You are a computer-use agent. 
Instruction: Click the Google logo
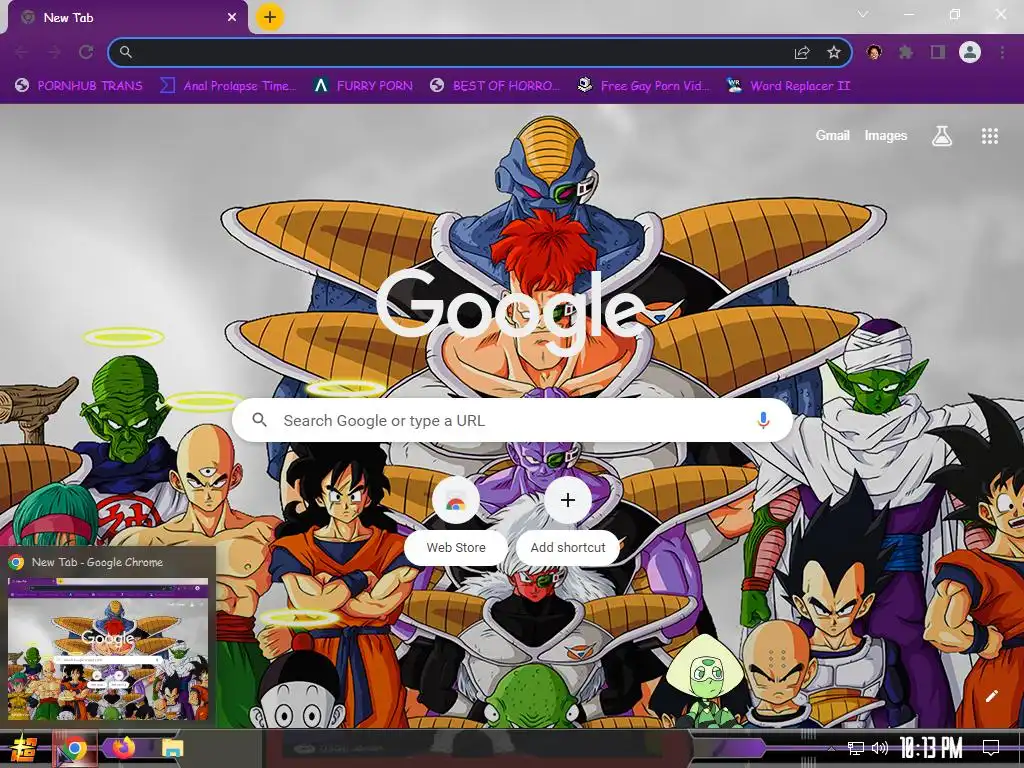tap(511, 313)
